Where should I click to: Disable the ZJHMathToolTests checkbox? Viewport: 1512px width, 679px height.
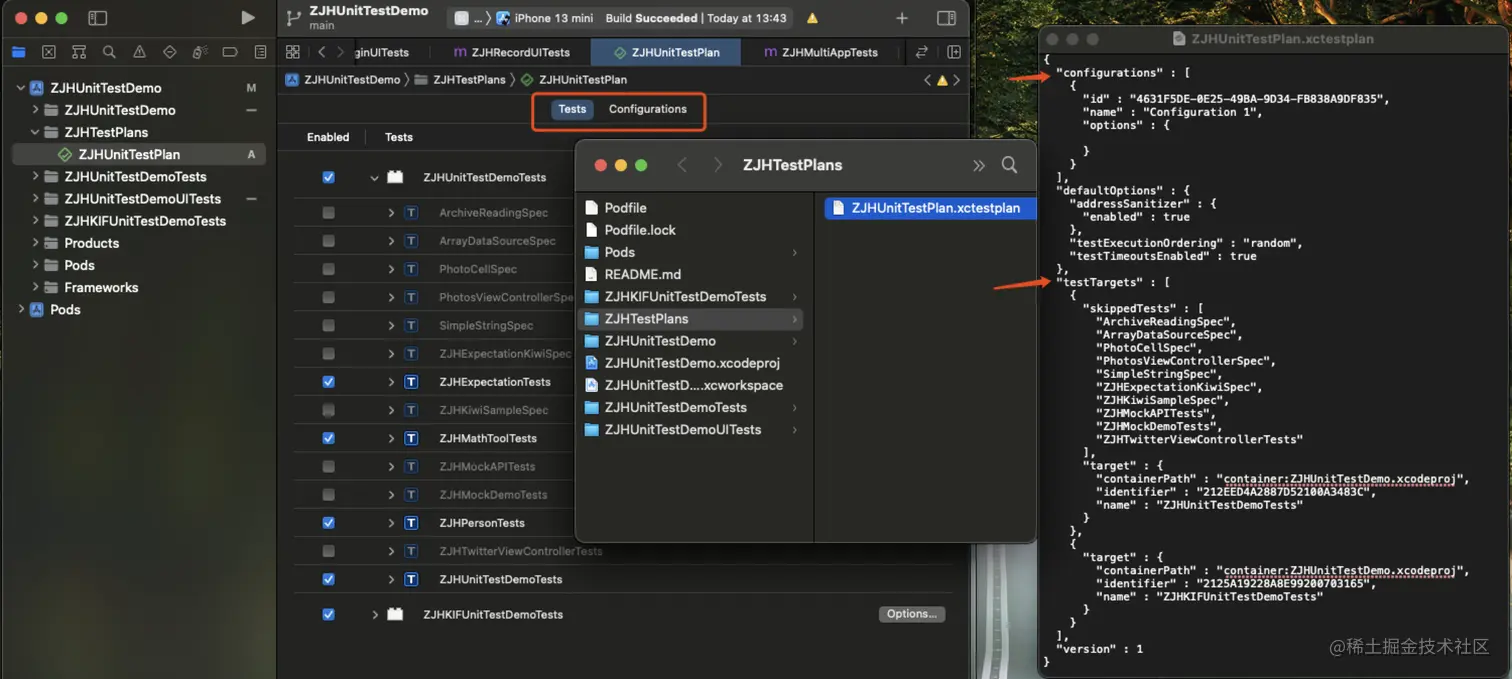coord(328,438)
